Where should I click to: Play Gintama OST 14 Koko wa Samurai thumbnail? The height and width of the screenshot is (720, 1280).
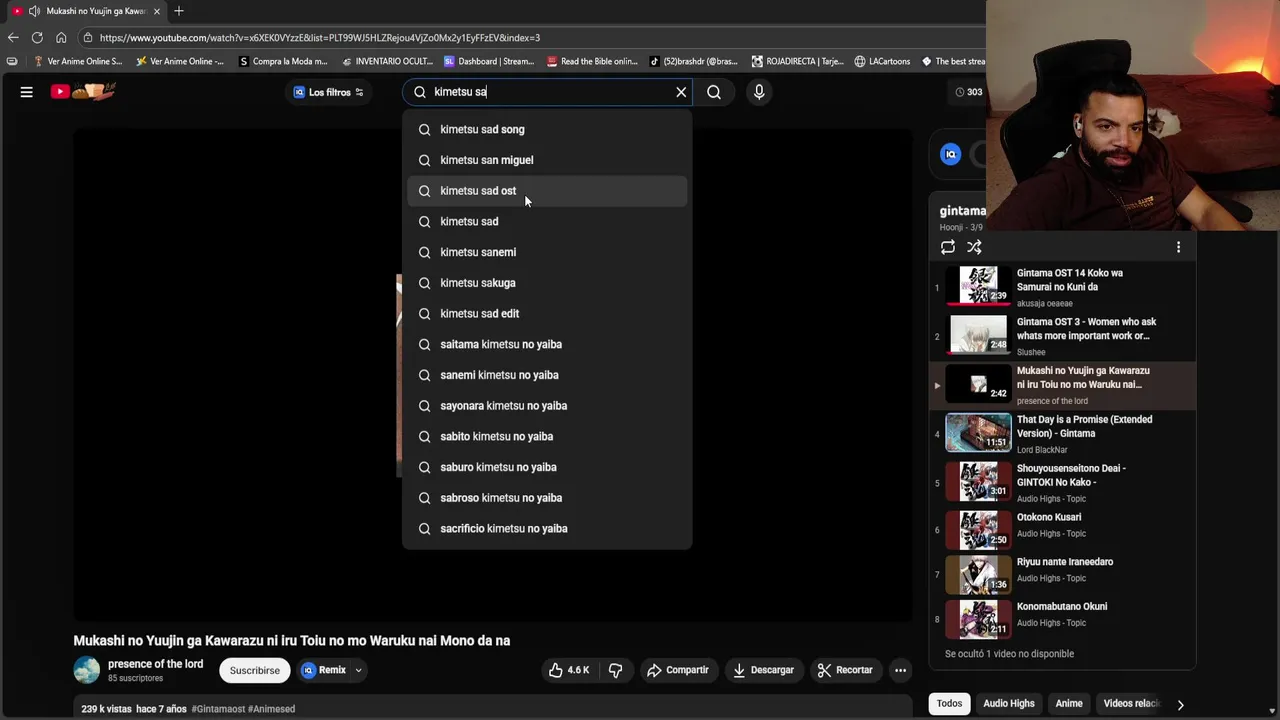978,286
